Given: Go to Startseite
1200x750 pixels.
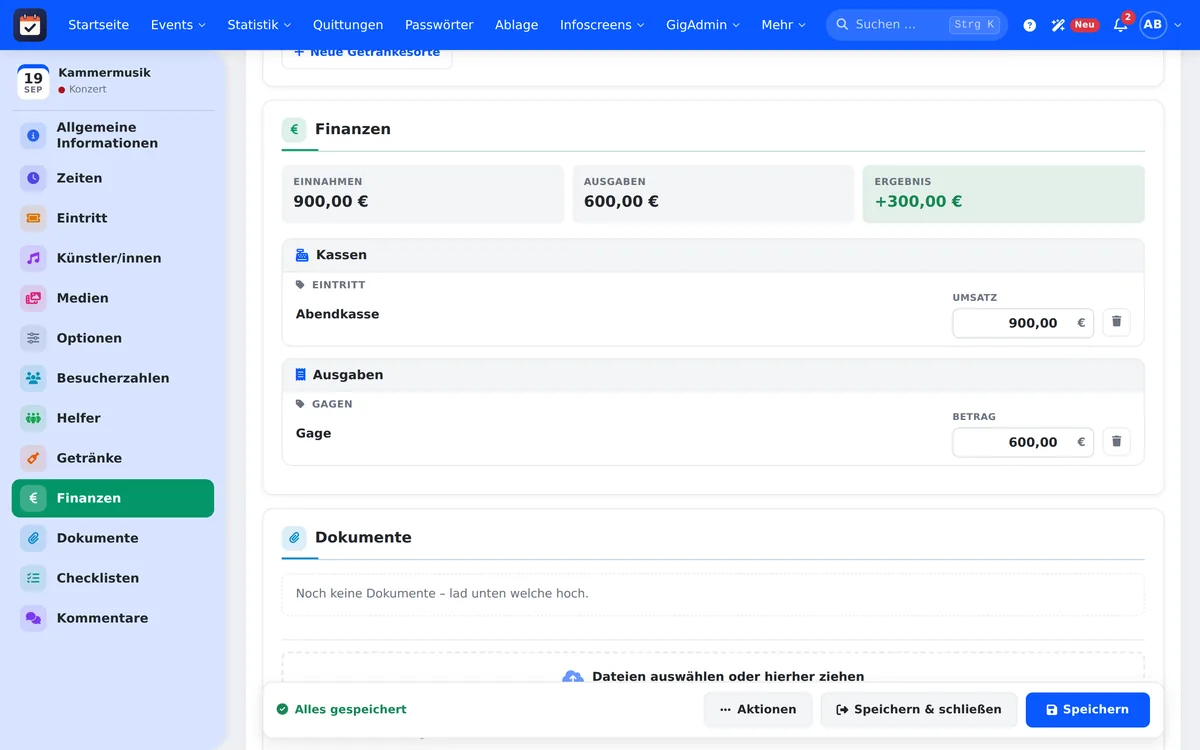Looking at the screenshot, I should (x=98, y=25).
